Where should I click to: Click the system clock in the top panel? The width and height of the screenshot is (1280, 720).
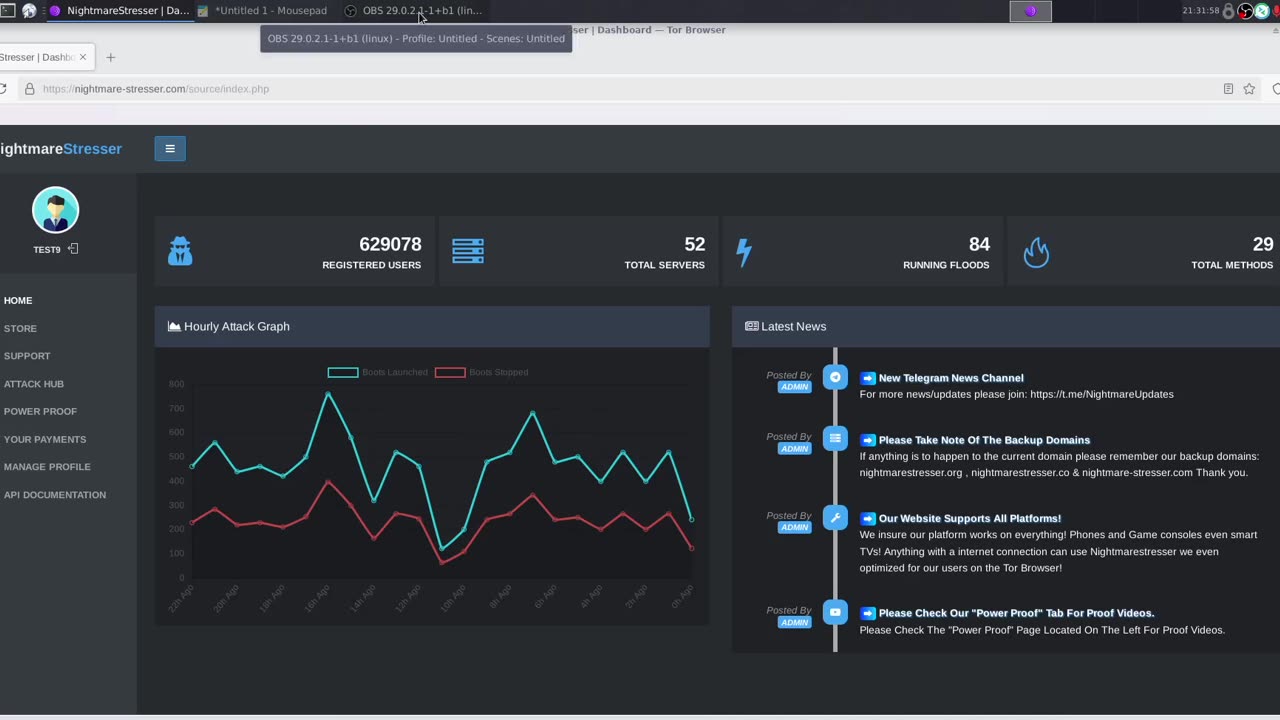[1200, 11]
